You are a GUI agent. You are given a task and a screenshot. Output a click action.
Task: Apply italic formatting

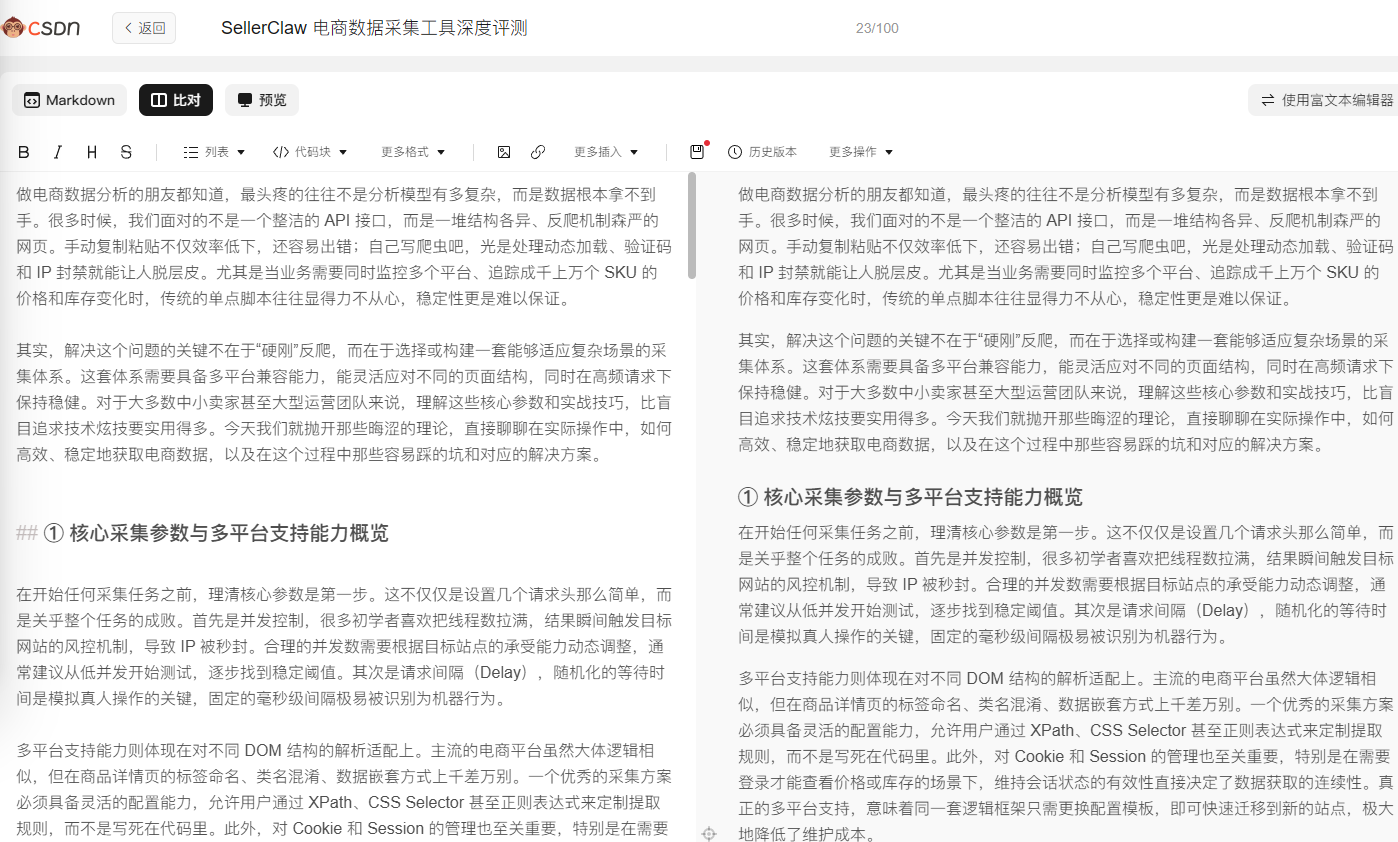58,152
